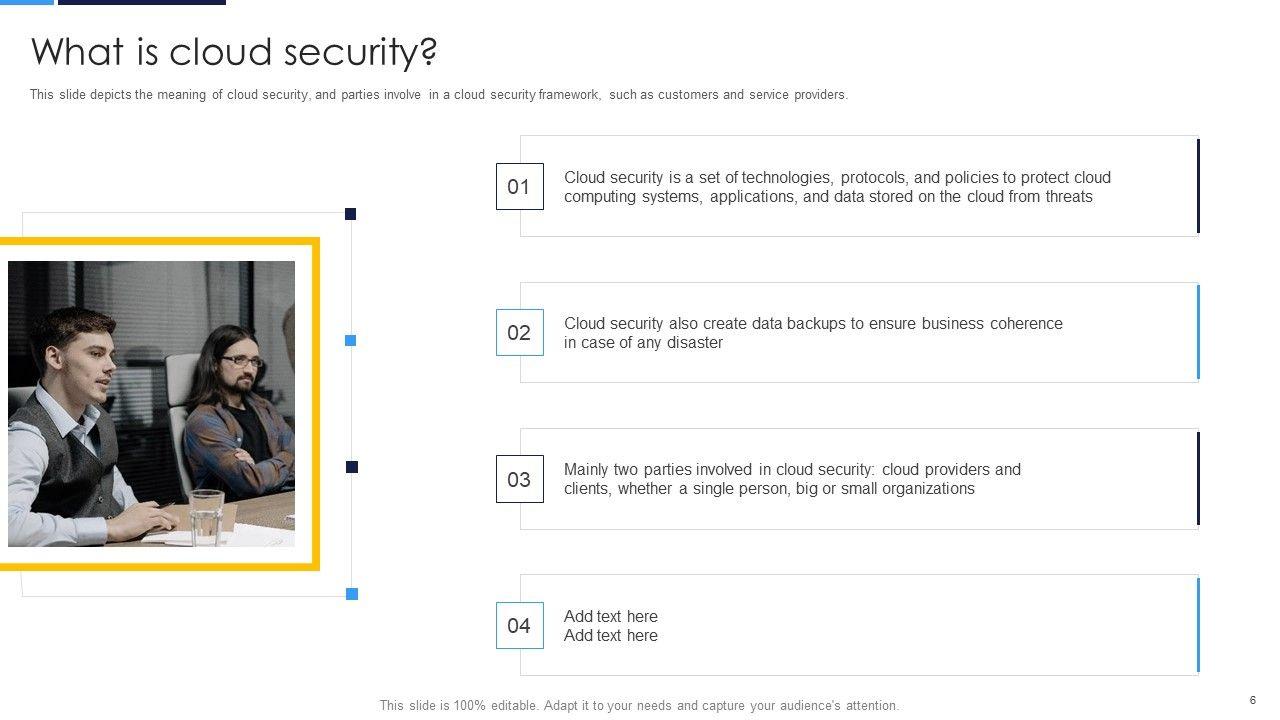The image size is (1280, 720).
Task: Select the bottom light blue square marker
Action: tap(351, 594)
